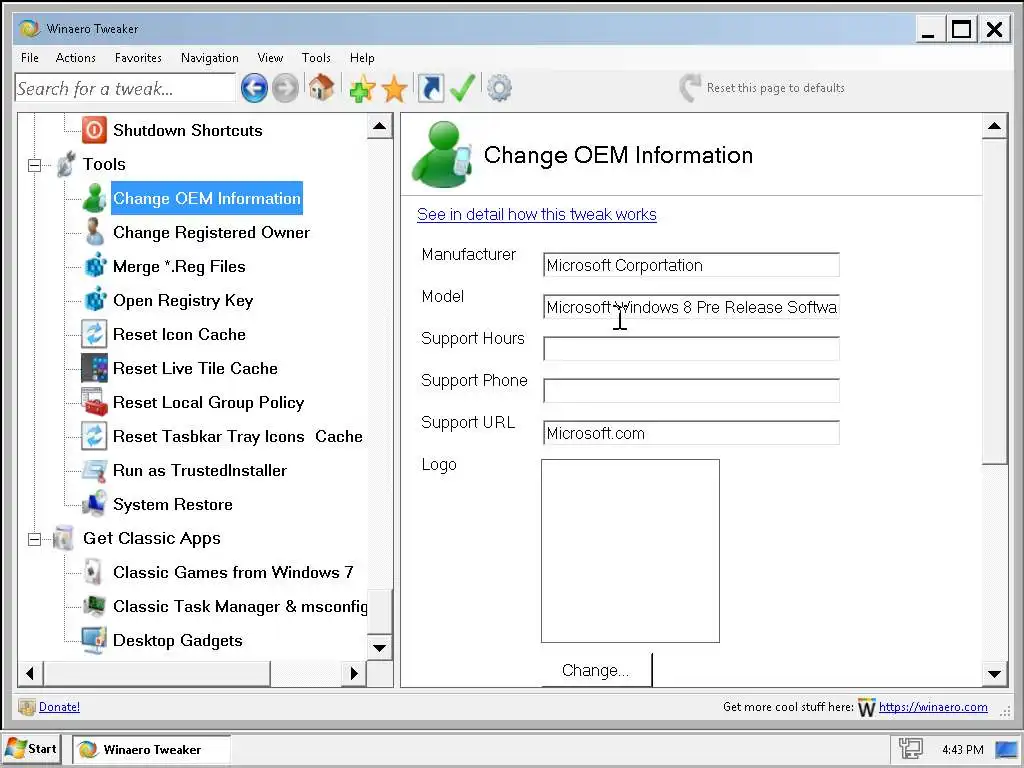Click the Classic Task Manager & msconfig icon
This screenshot has height=768, width=1024.
pyautogui.click(x=94, y=606)
